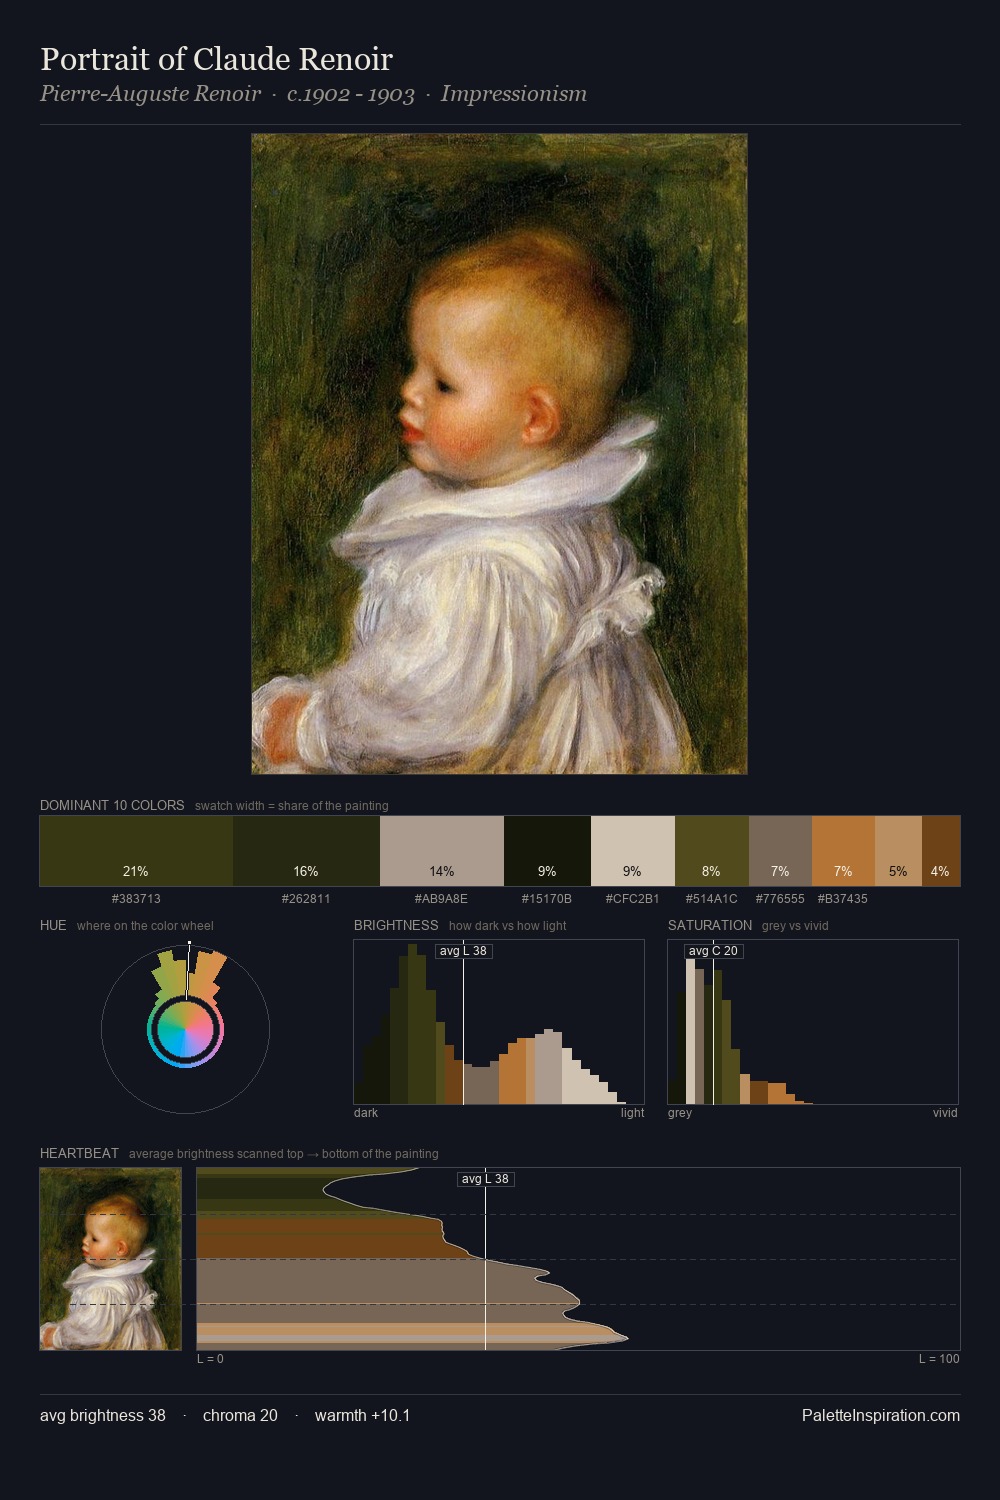Open the PaletteInspiration.com link

pyautogui.click(x=881, y=1415)
